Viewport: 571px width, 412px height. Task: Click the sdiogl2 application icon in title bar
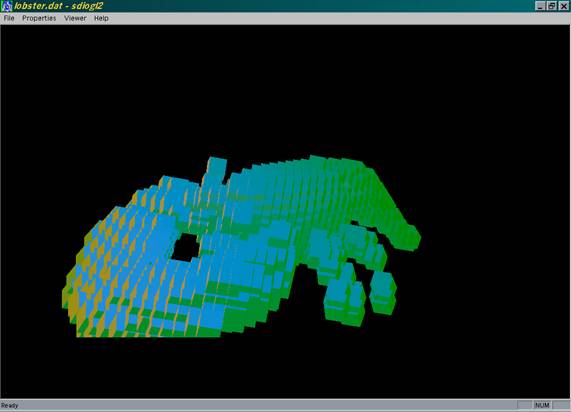point(6,6)
